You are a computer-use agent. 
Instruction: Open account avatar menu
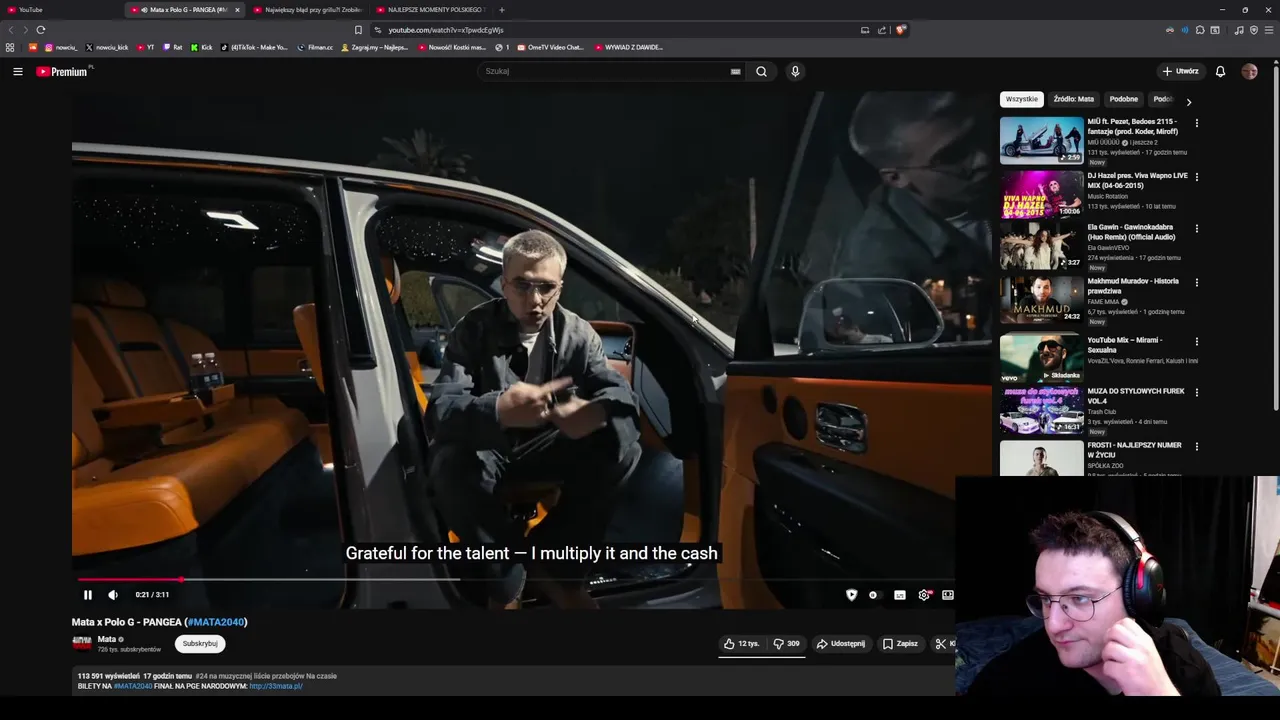pyautogui.click(x=1249, y=71)
